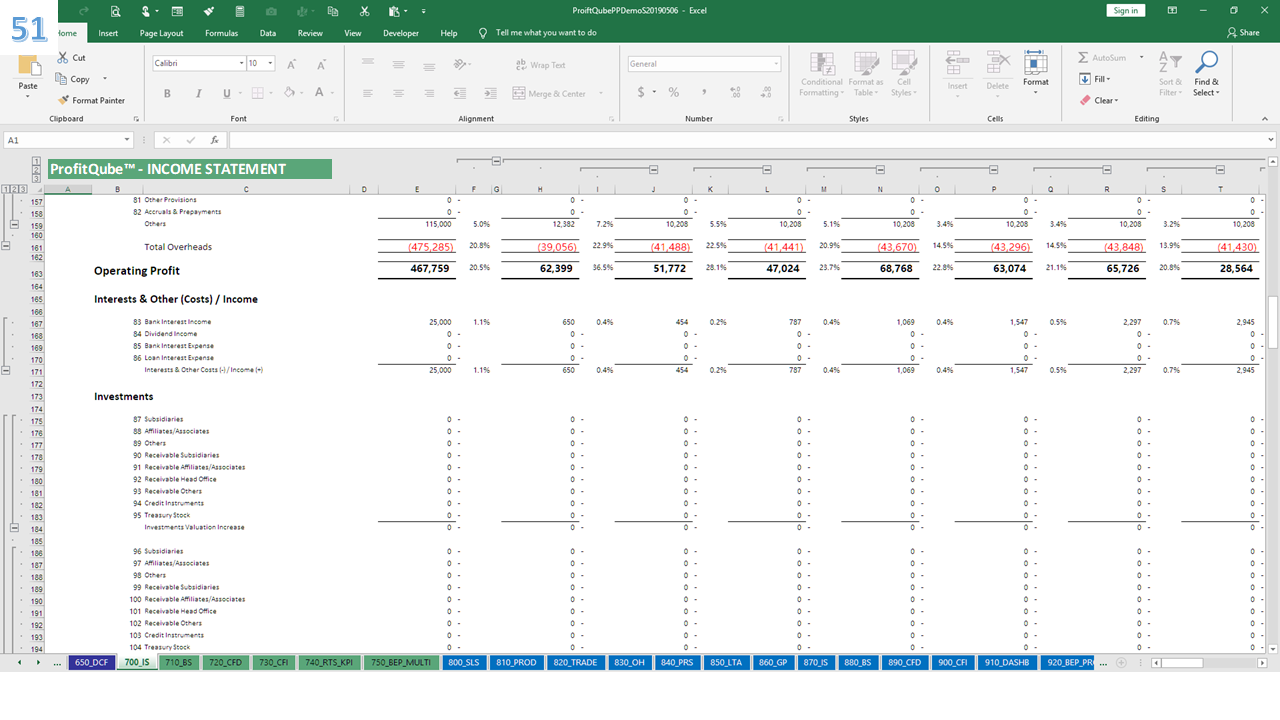The width and height of the screenshot is (1280, 720).
Task: Open the Data ribbon tab
Action: [x=268, y=33]
